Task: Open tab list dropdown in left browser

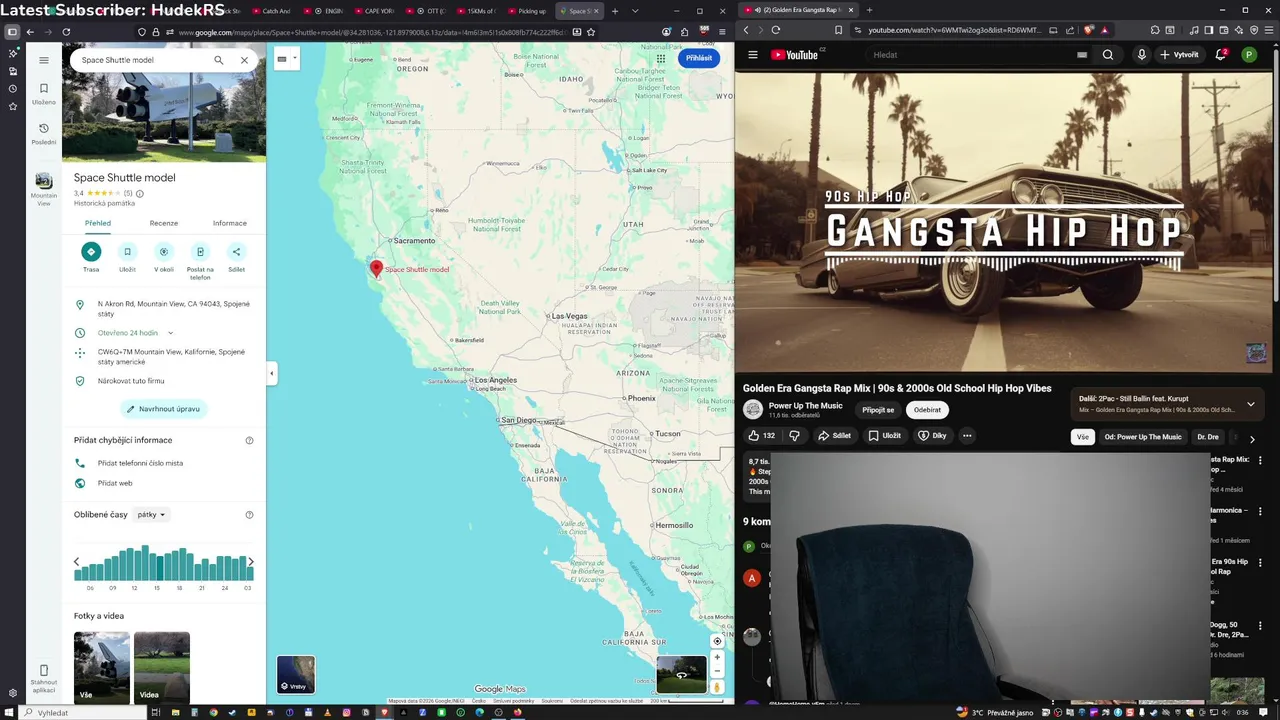Action: point(634,11)
